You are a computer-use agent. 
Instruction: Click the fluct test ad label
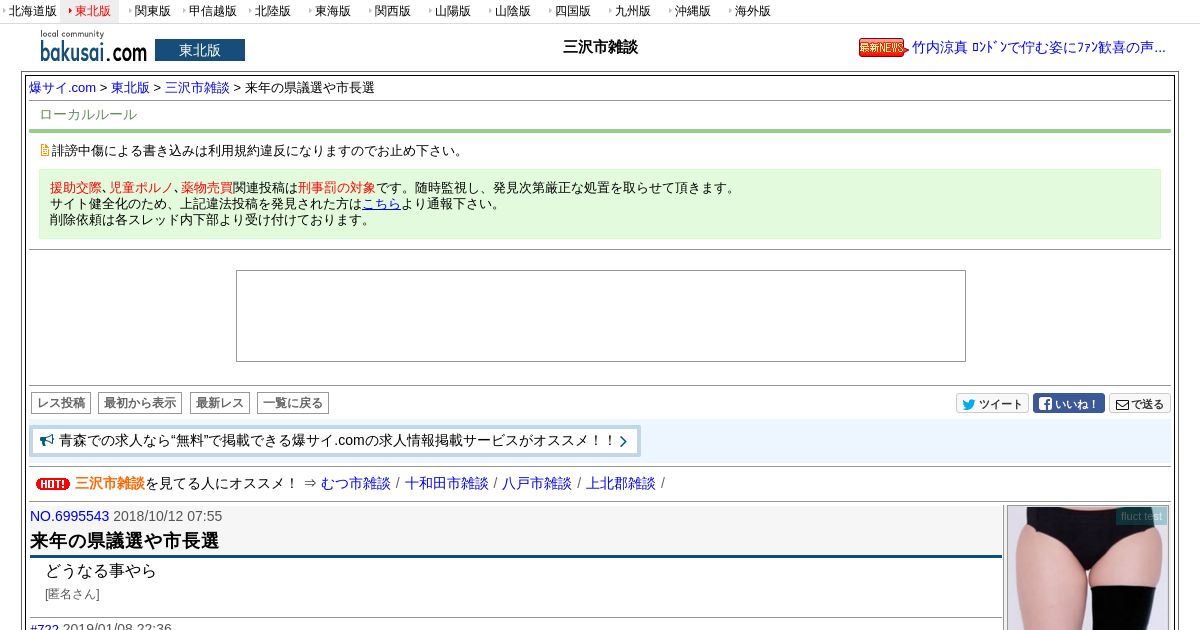(1141, 516)
